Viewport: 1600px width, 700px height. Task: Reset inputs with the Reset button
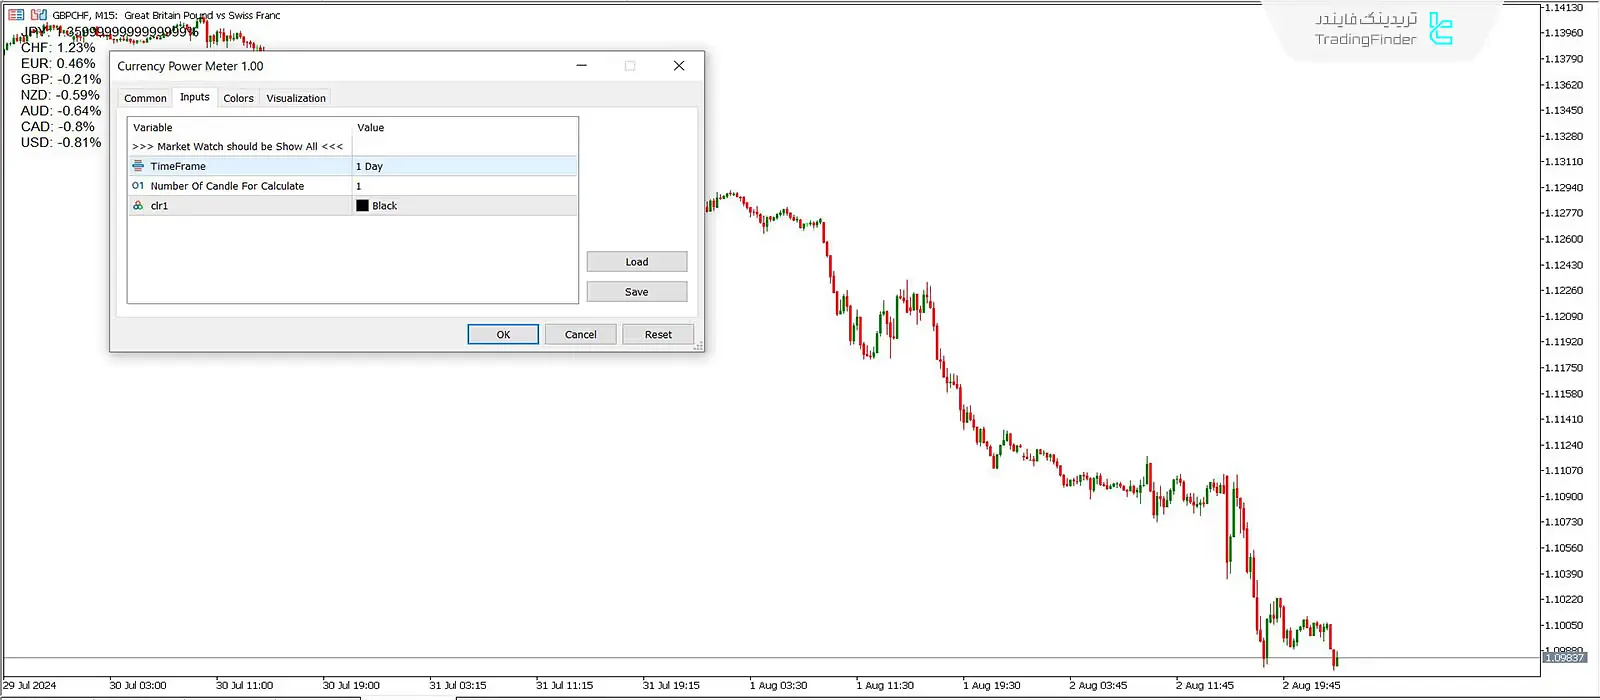[658, 334]
